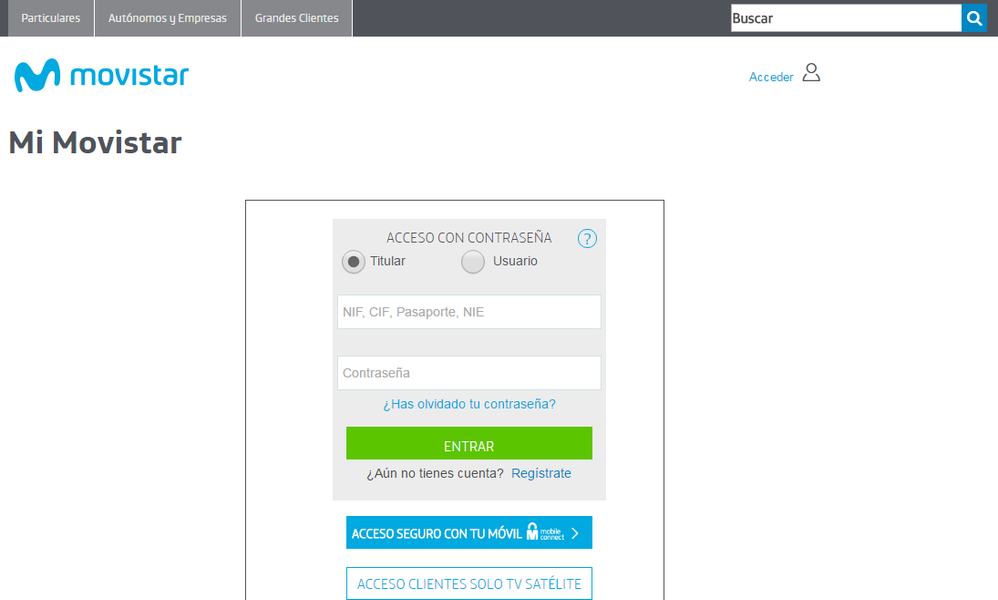Open the help question mark icon
The image size is (998, 600).
(587, 238)
